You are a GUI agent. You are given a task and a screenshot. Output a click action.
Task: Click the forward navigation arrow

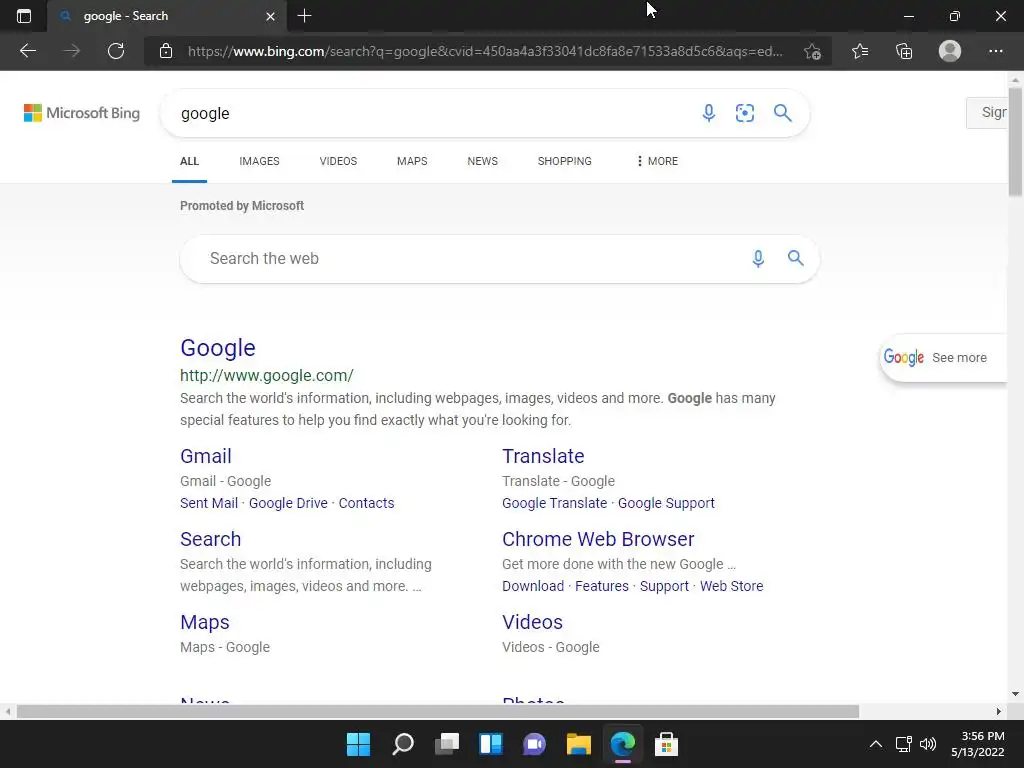[x=72, y=51]
